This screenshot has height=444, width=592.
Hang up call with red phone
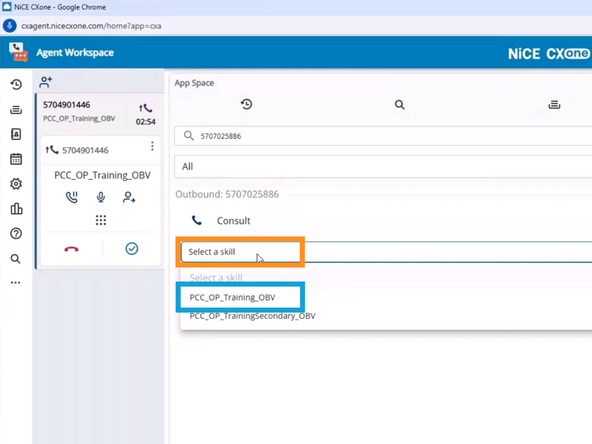click(71, 249)
